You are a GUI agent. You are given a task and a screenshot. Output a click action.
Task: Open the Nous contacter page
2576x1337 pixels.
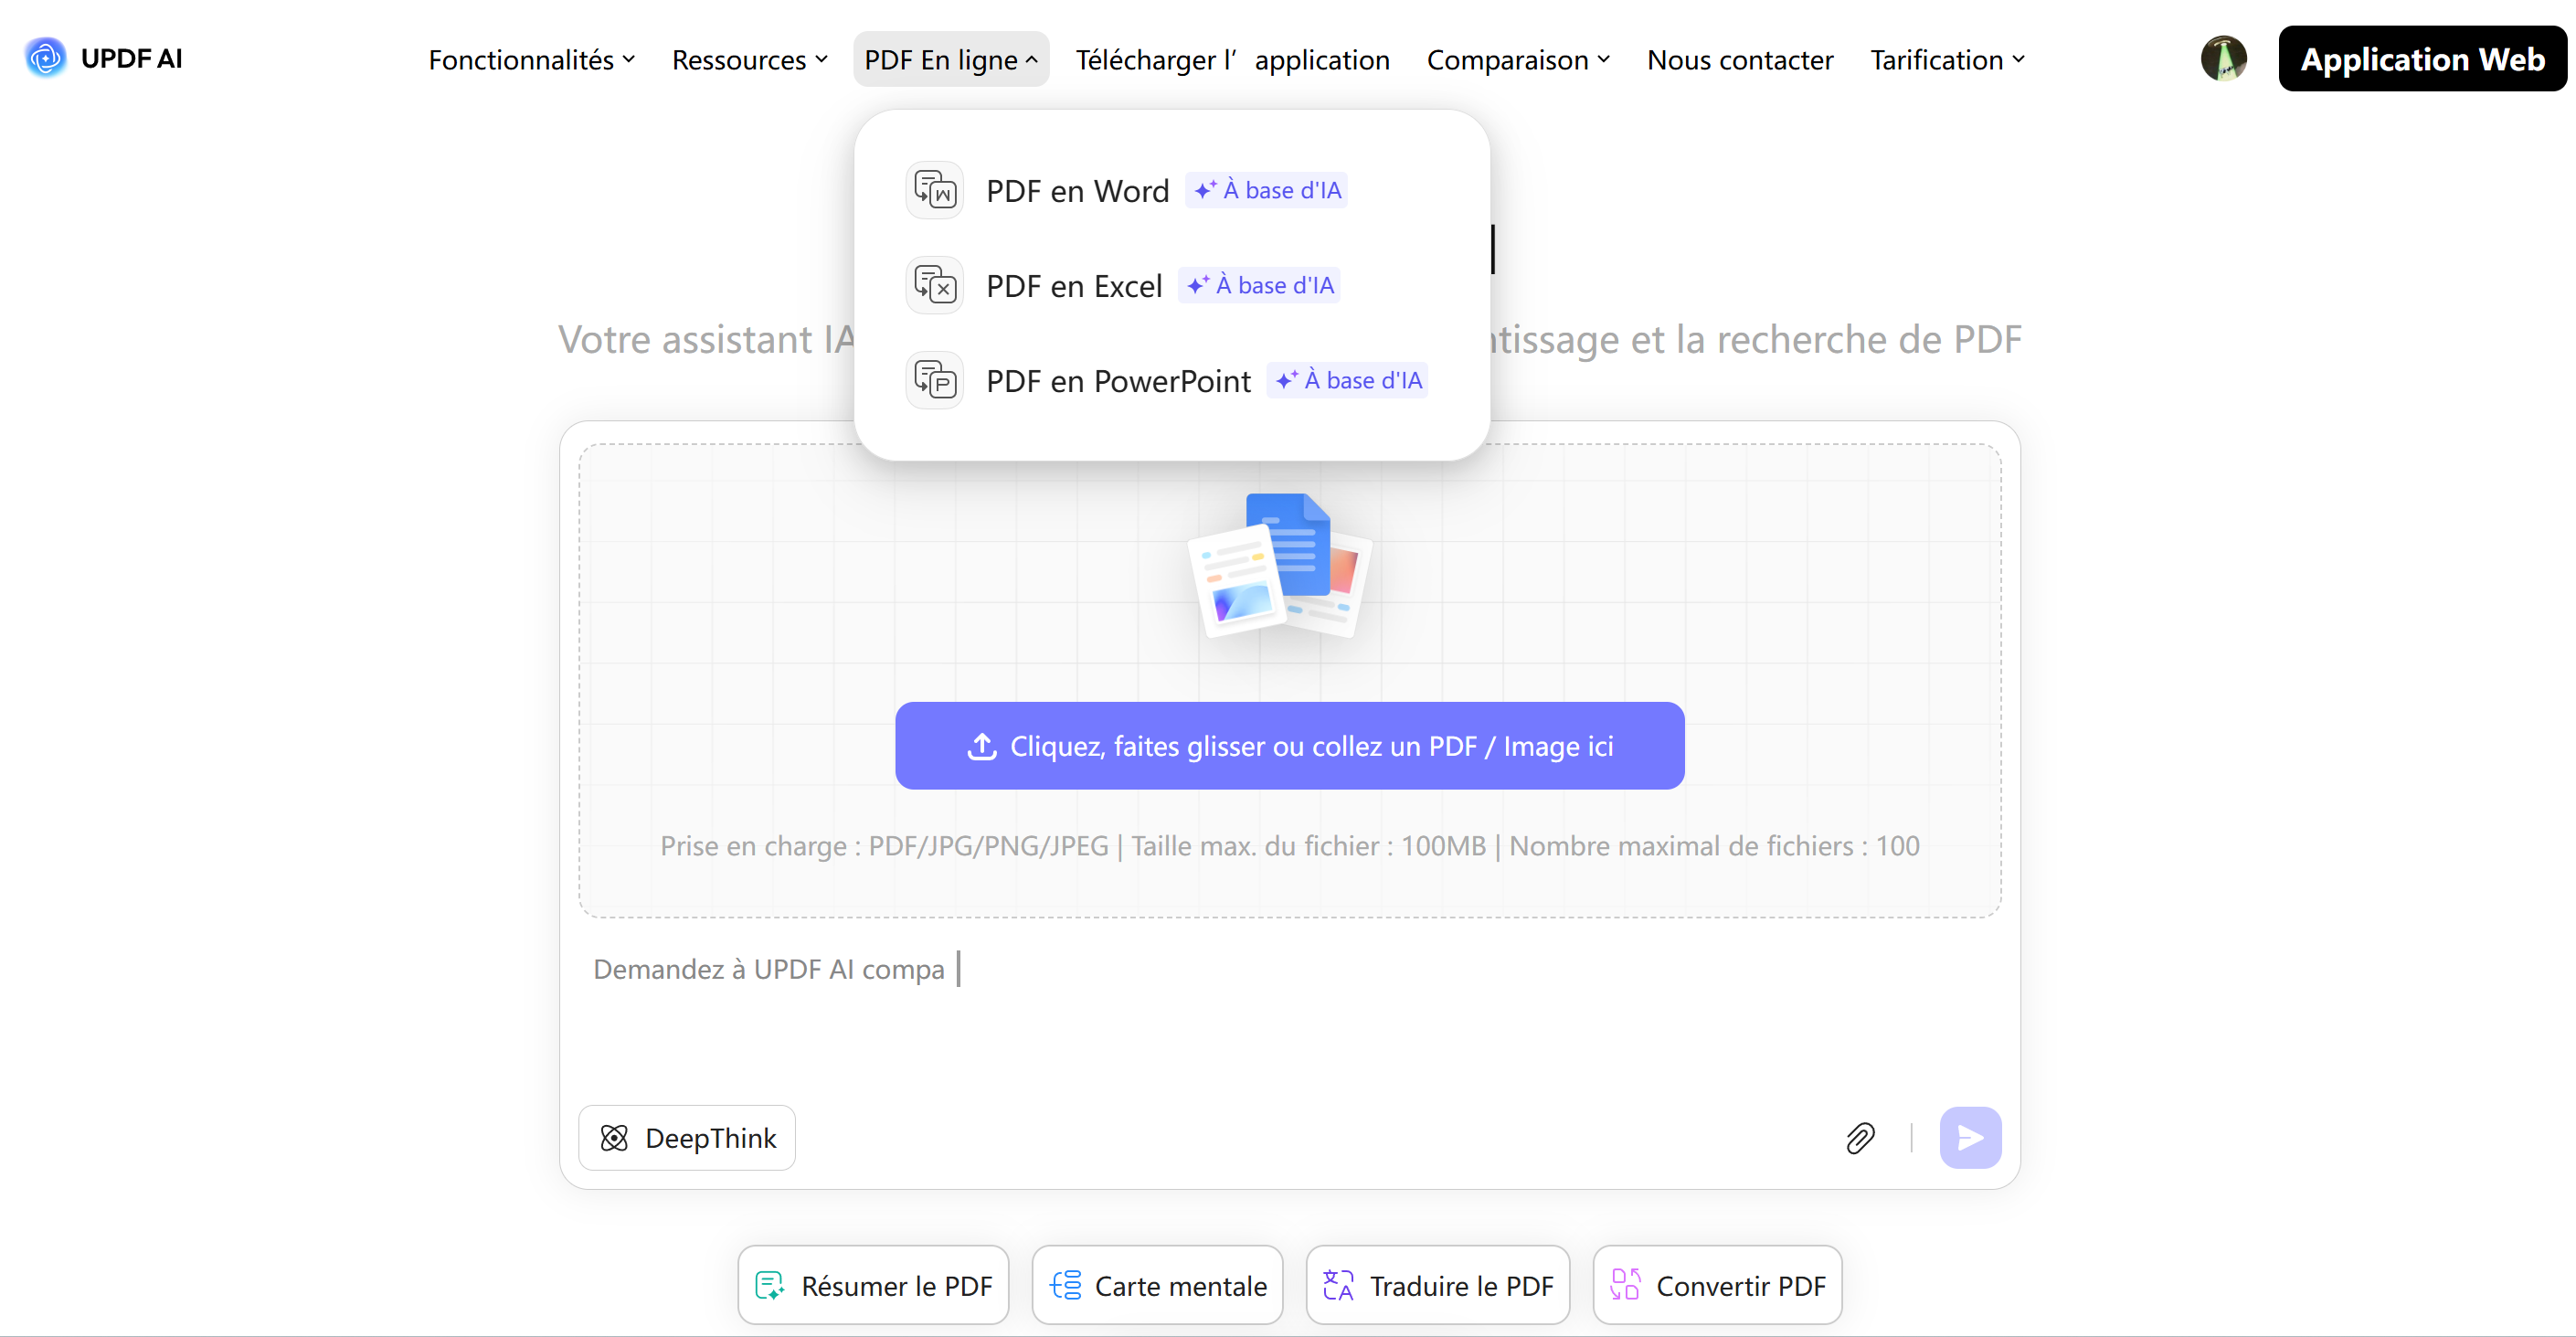click(1740, 59)
